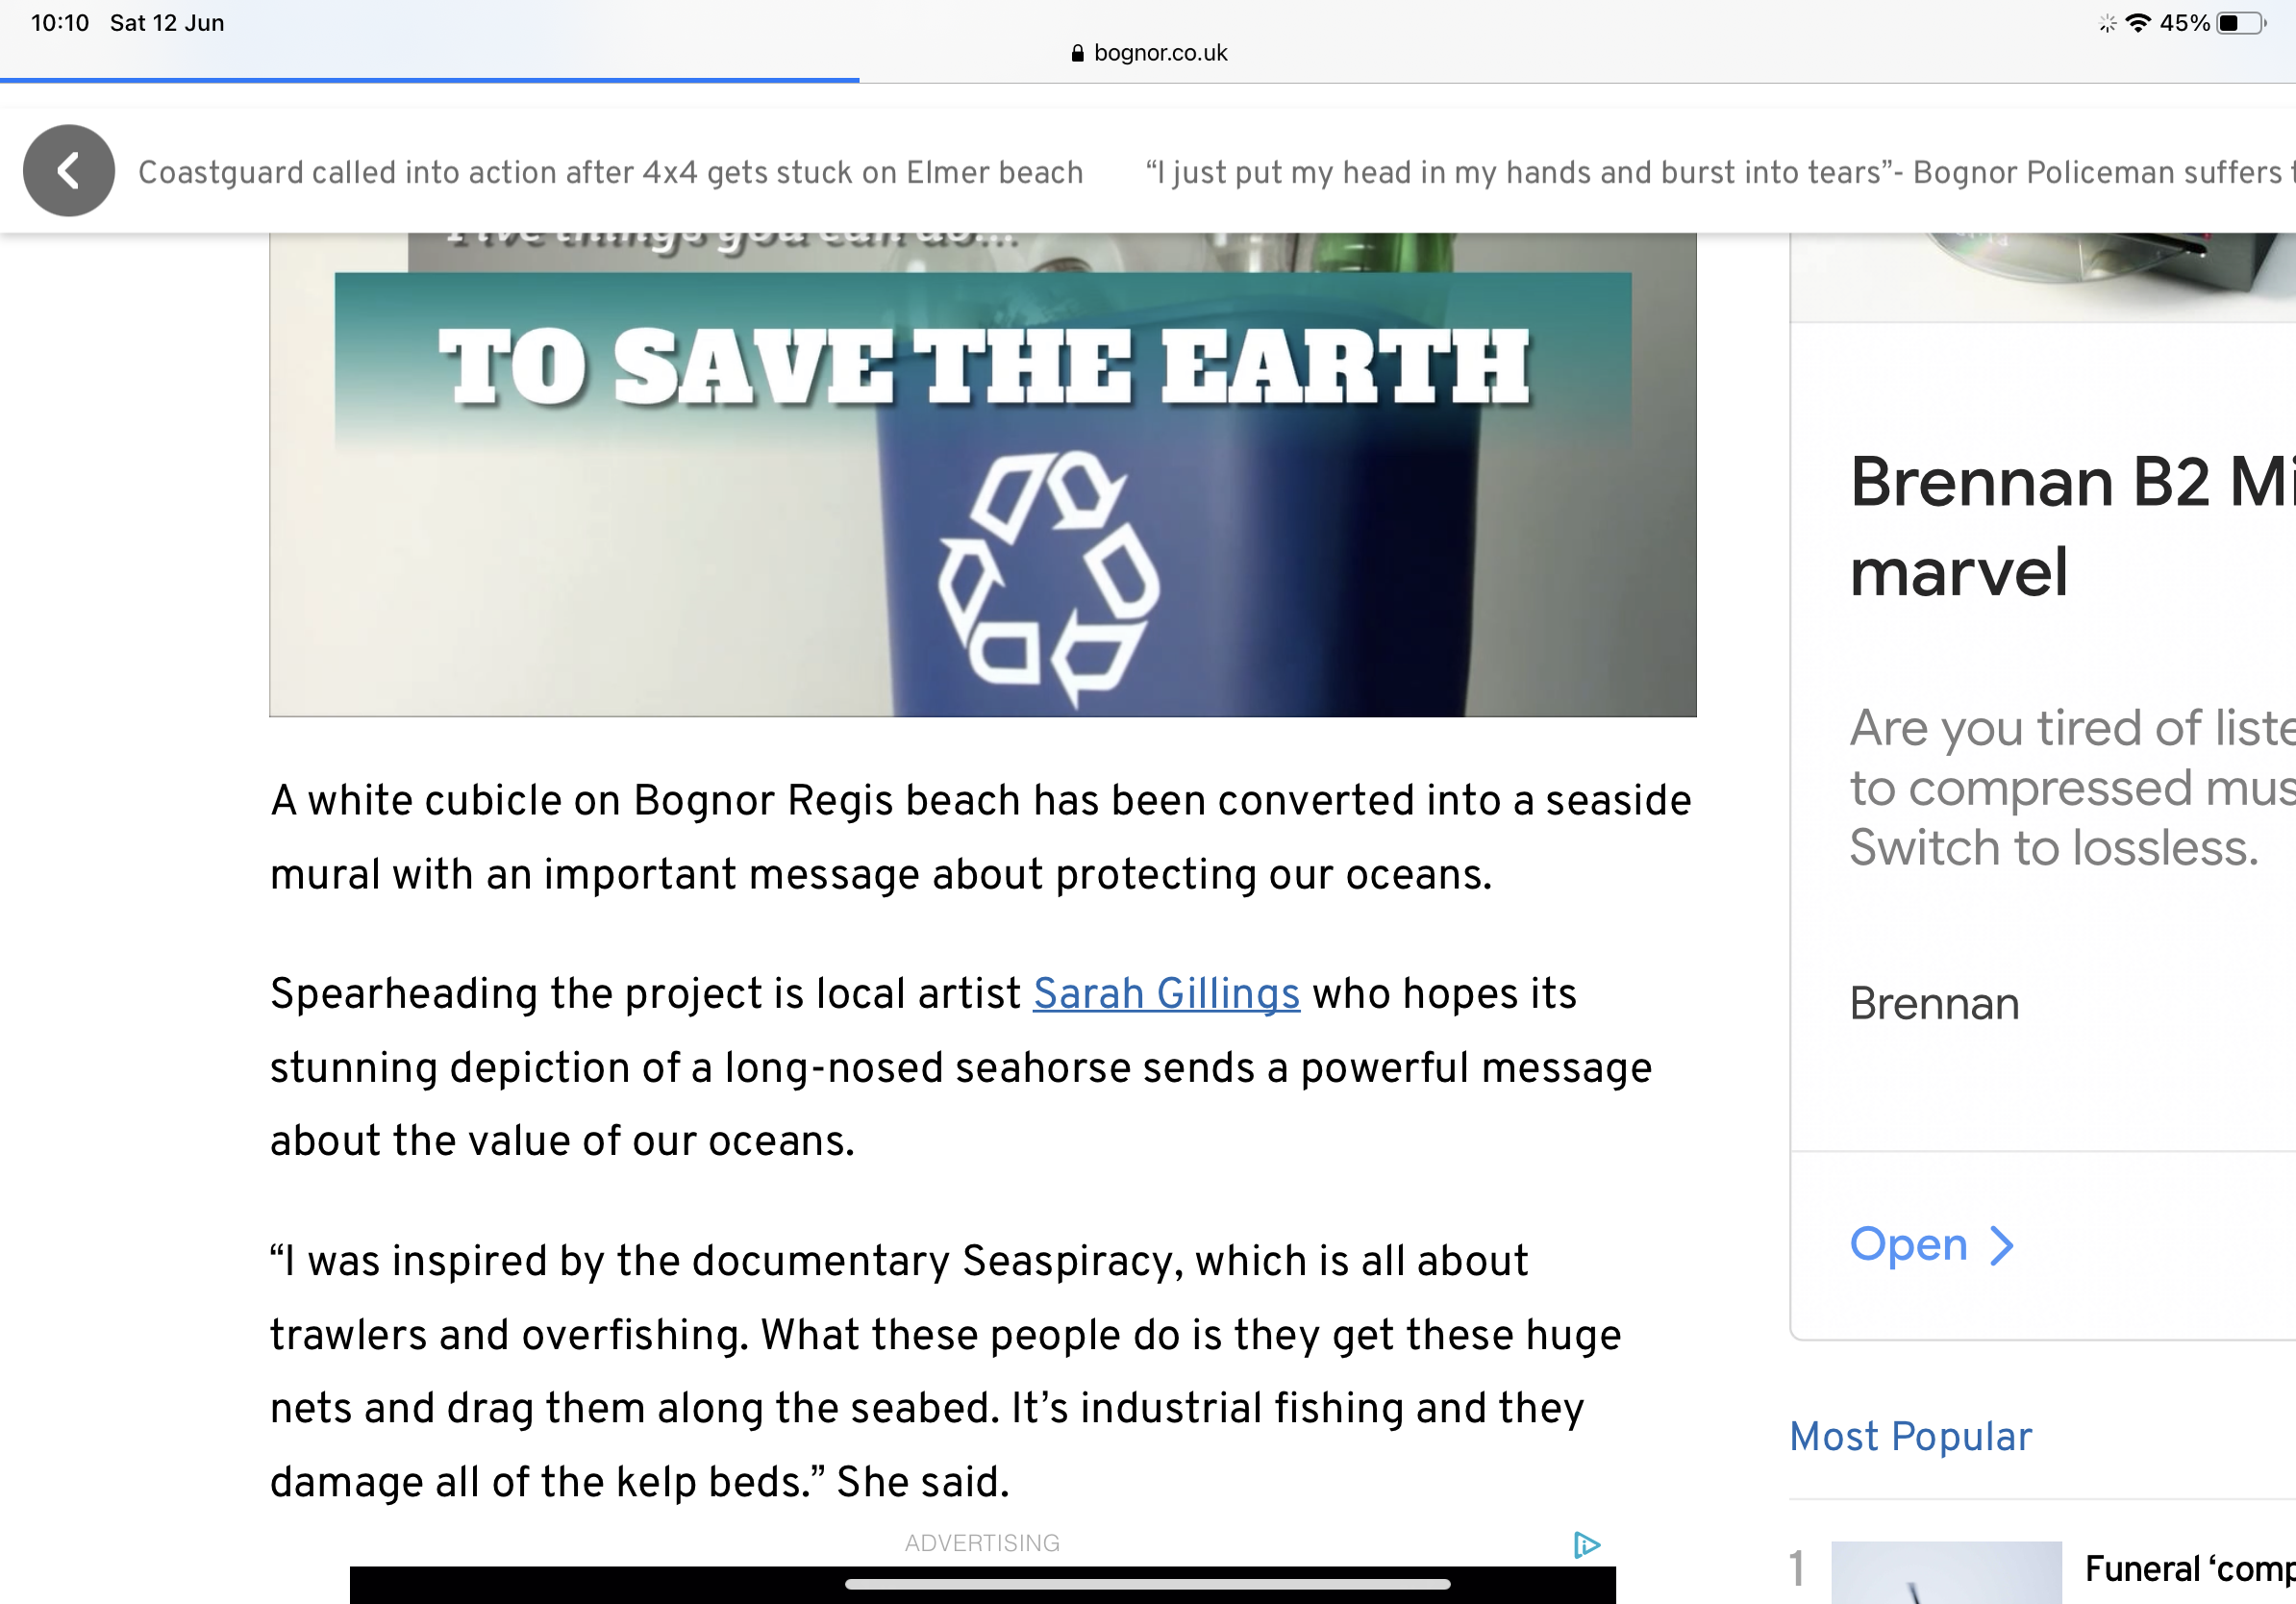Click the ADVERTISING label above bottom ad
Viewport: 2296px width, 1604px height.
pos(982,1543)
